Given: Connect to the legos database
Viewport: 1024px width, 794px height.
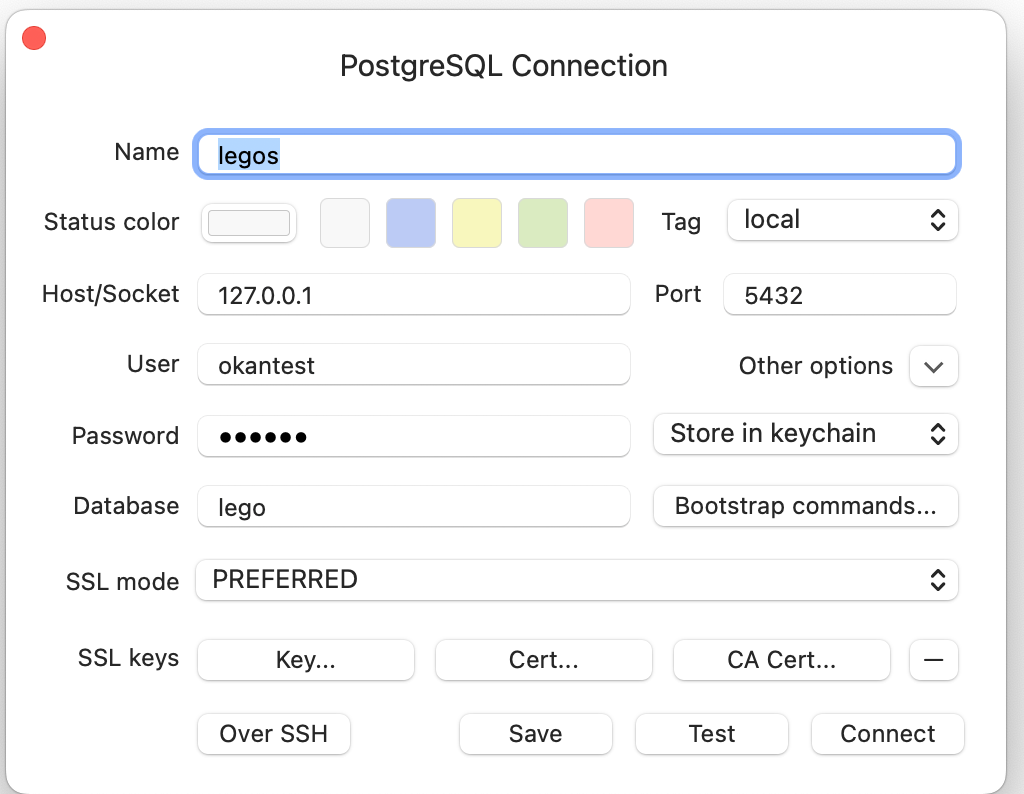Looking at the screenshot, I should (887, 734).
